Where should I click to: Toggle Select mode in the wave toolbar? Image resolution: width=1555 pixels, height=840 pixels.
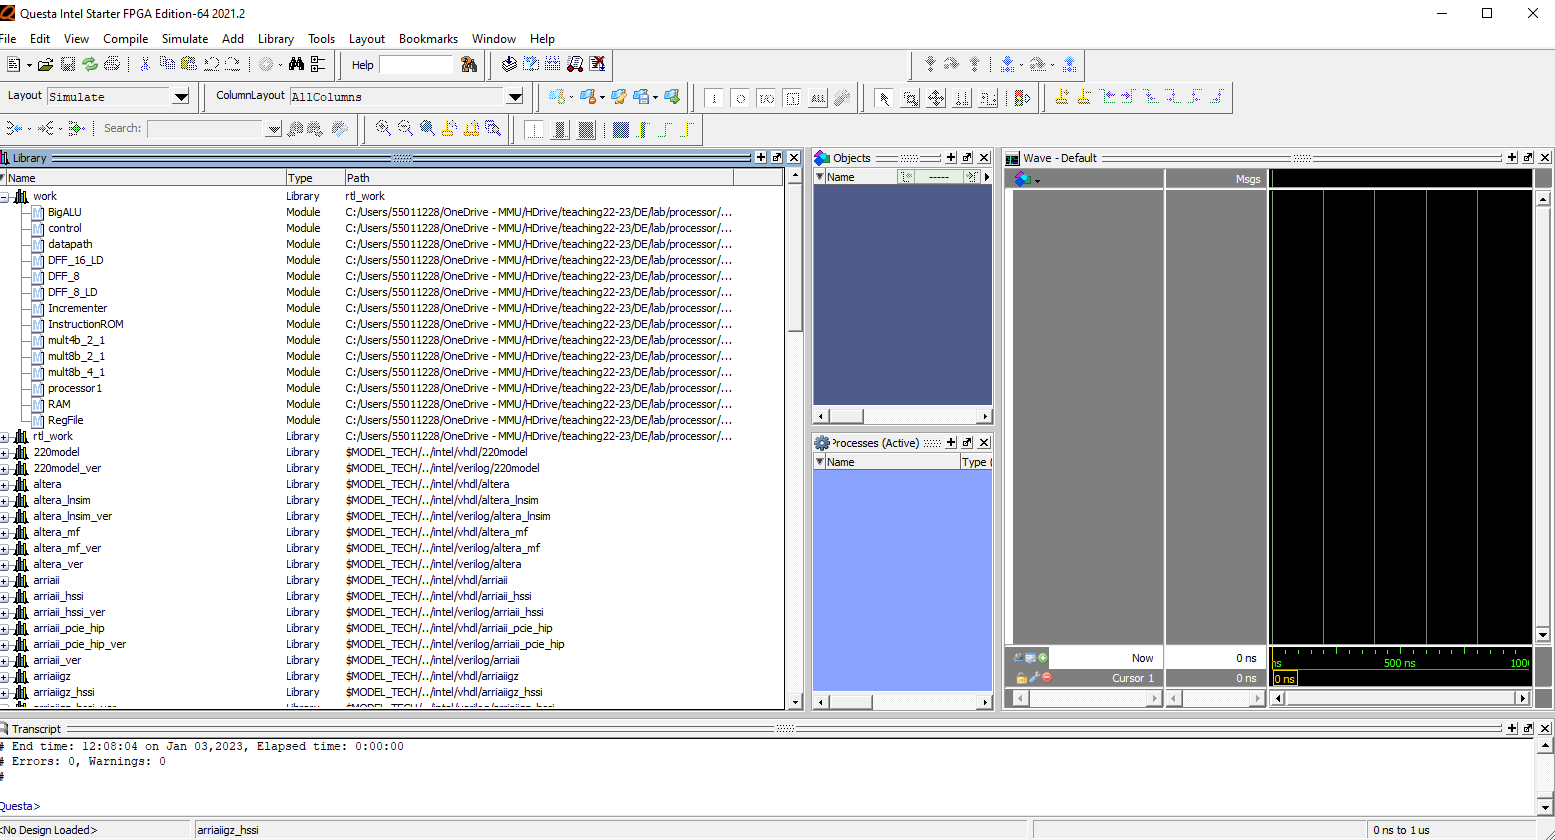(x=884, y=97)
